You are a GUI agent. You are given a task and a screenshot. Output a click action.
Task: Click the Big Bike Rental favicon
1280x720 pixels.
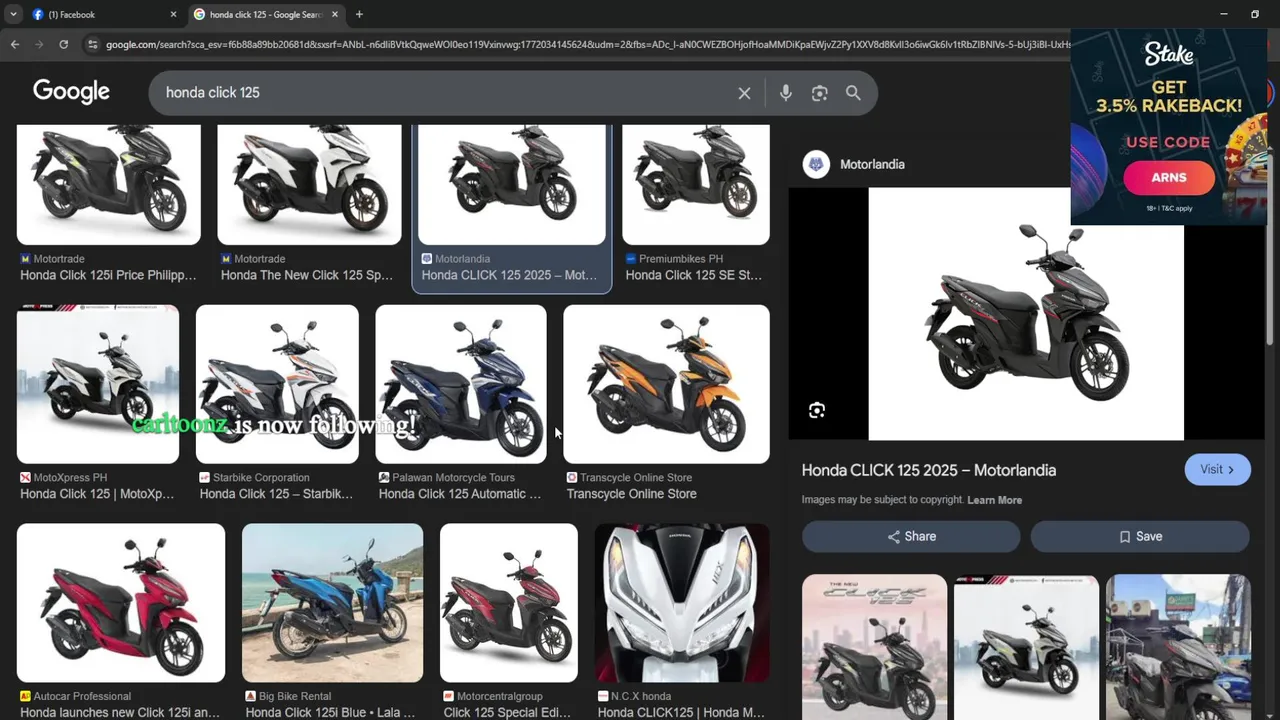251,696
